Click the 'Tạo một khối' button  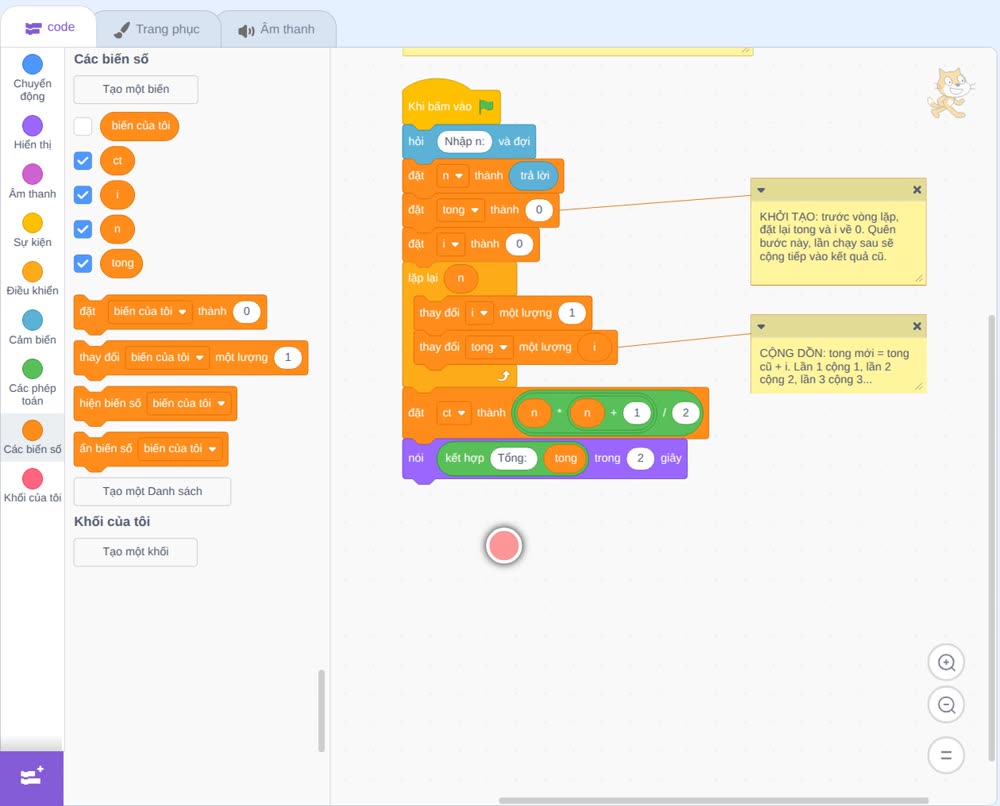click(136, 552)
